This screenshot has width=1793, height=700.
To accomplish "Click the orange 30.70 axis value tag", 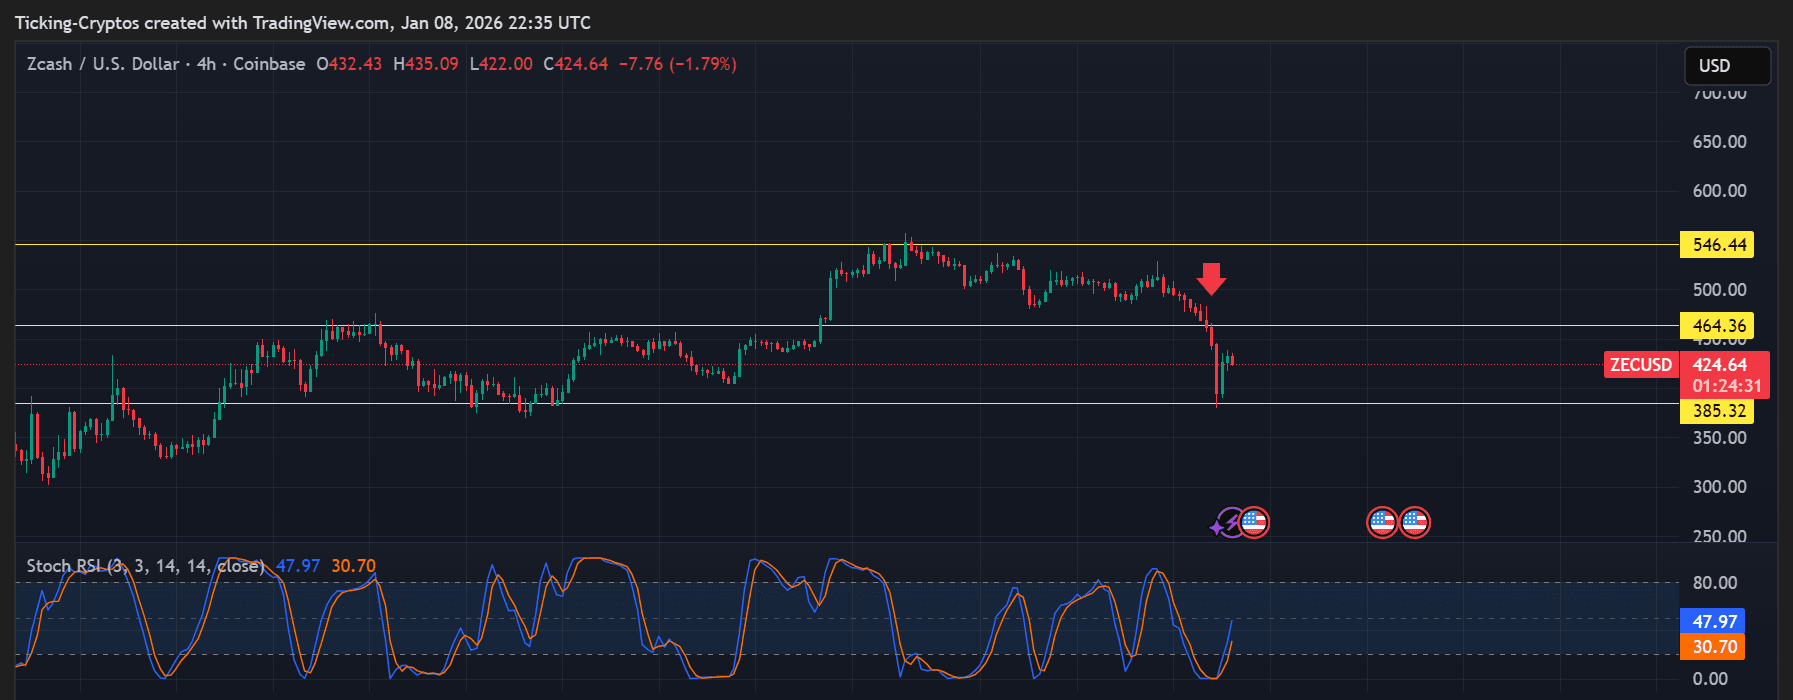I will tap(1713, 647).
